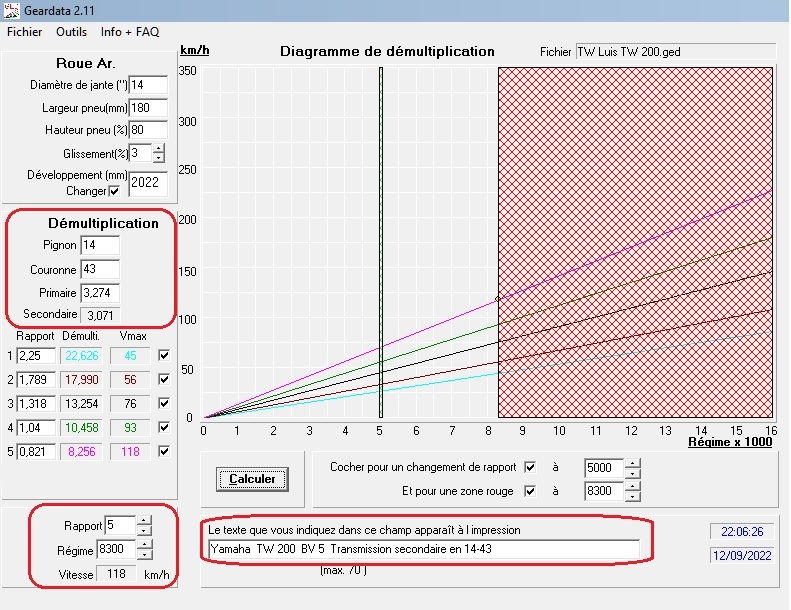
Task: Click the Geardata application icon in title bar
Action: click(x=11, y=10)
